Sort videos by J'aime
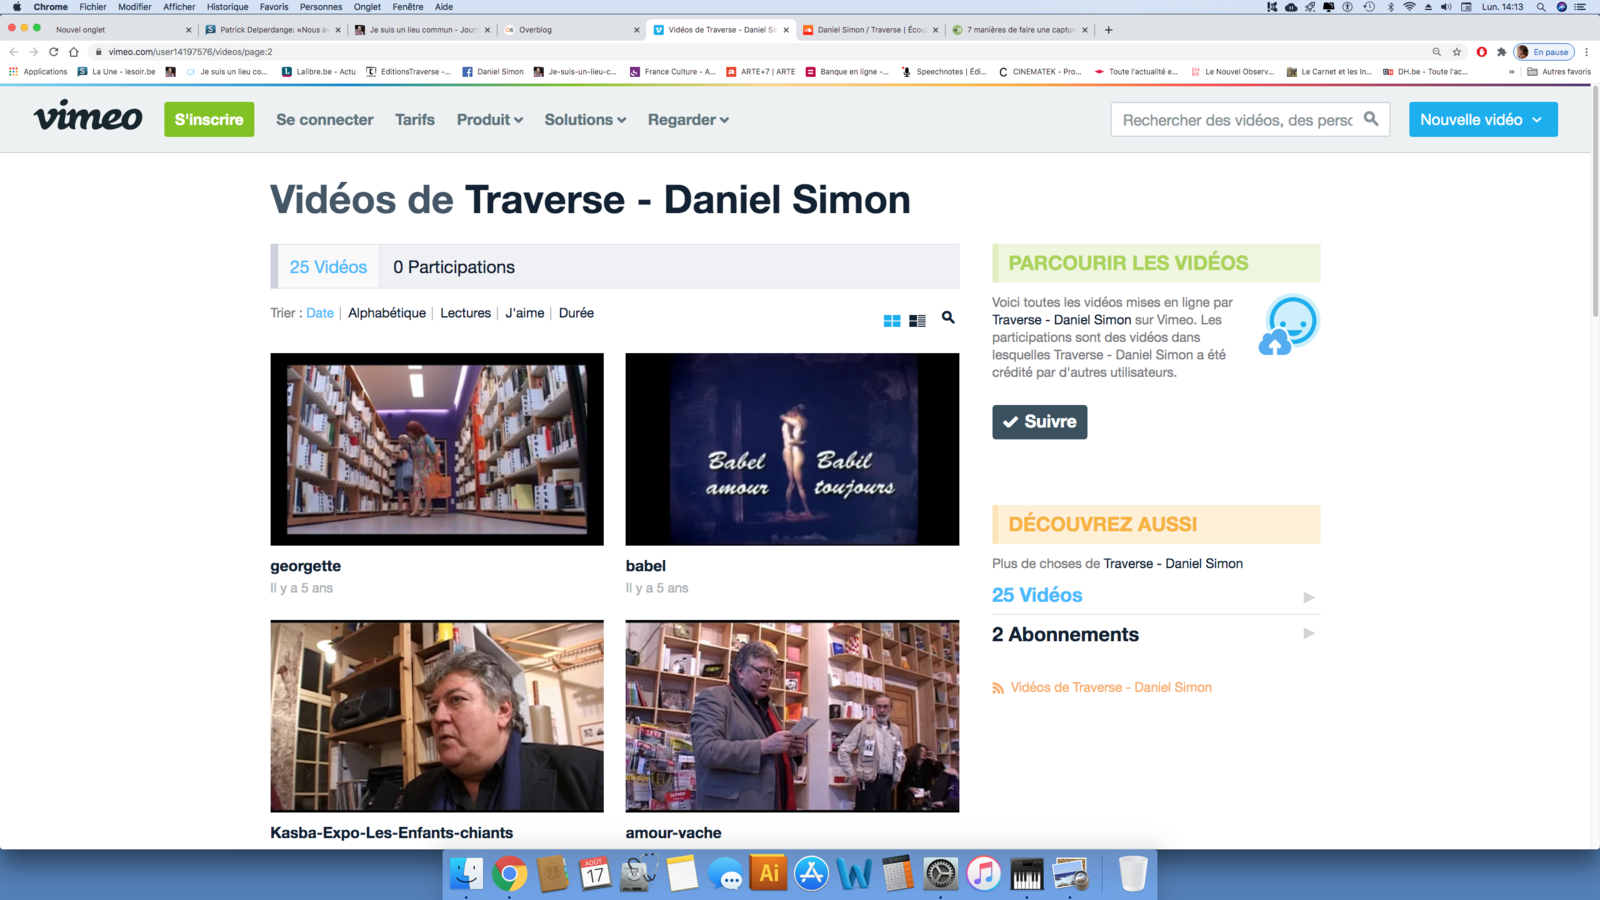This screenshot has width=1600, height=900. tap(524, 313)
